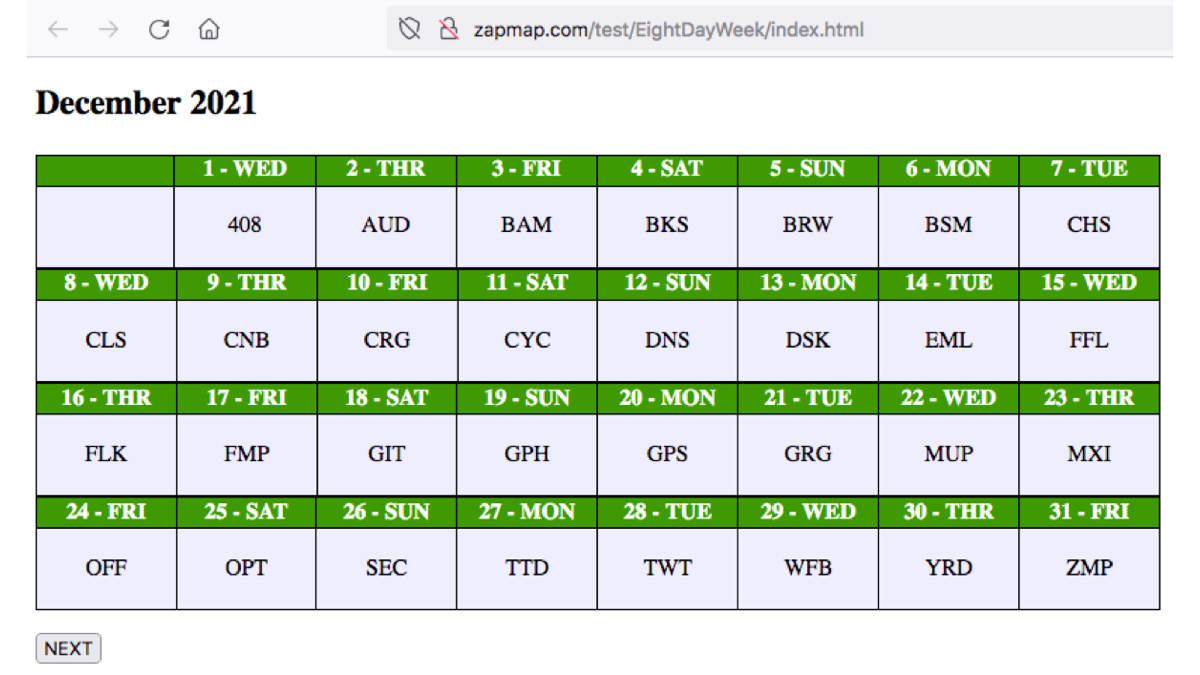Click the BKS cell
1200x675 pixels.
667,226
